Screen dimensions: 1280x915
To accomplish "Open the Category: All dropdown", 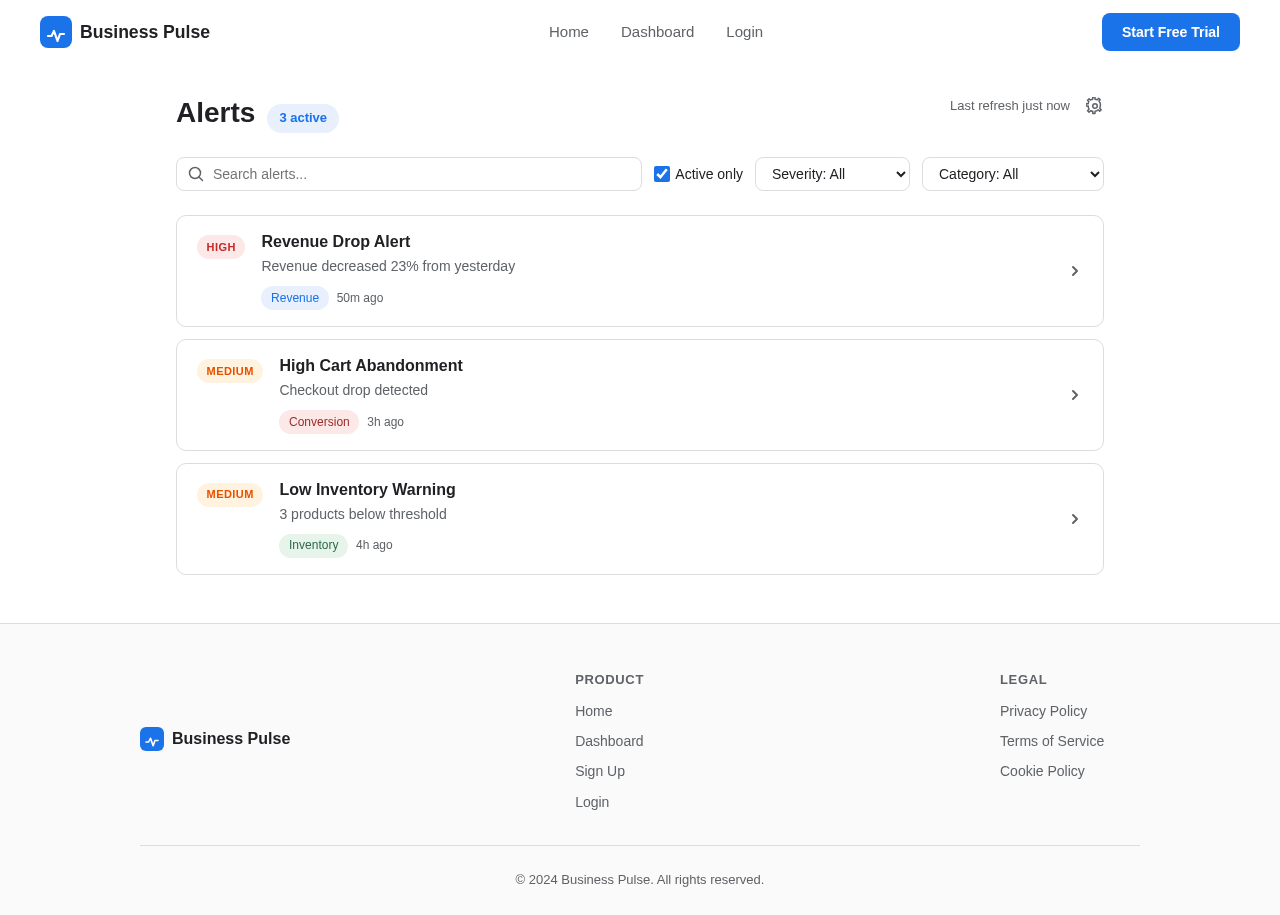I will 1013,174.
